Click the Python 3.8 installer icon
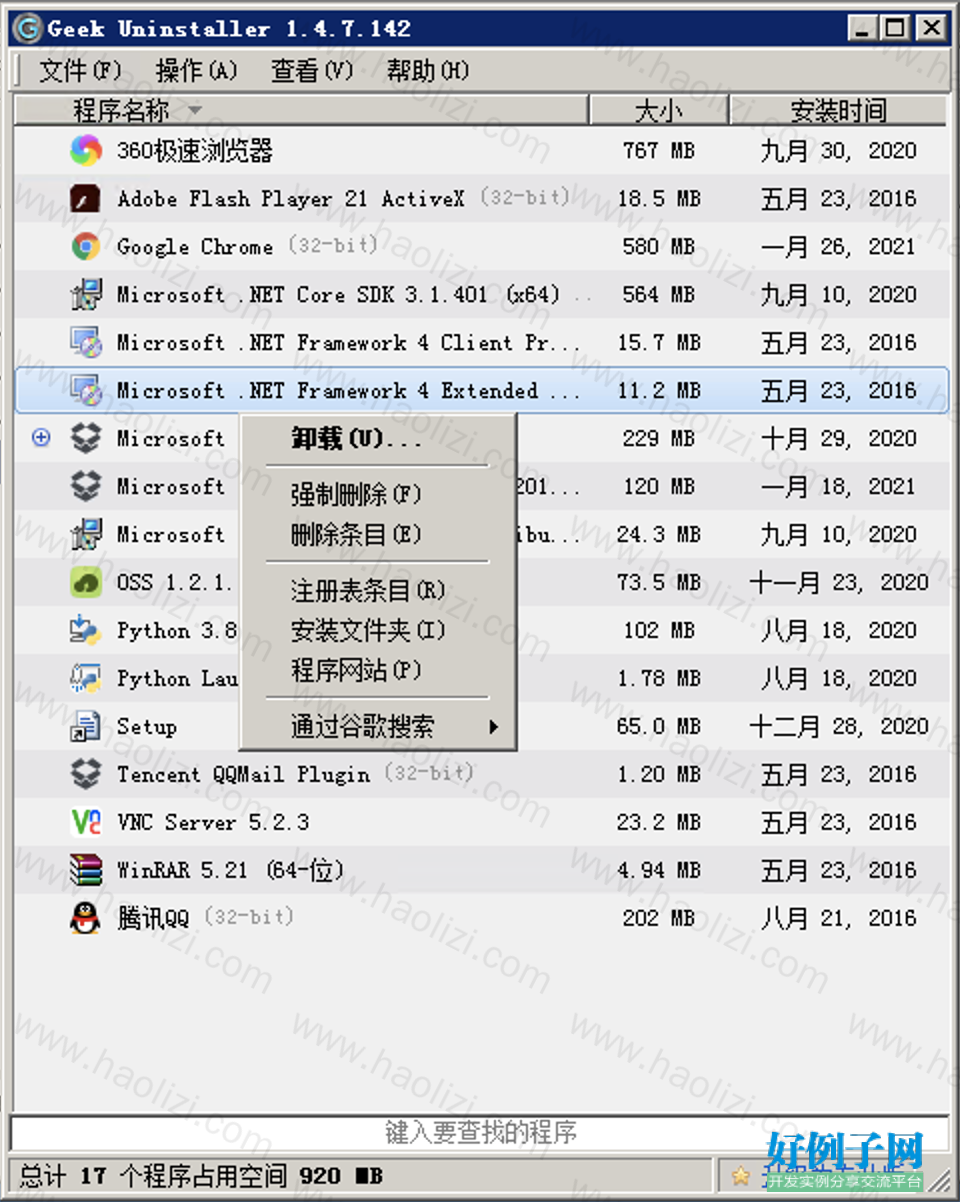Screen dimensions: 960x1202 click(x=86, y=631)
